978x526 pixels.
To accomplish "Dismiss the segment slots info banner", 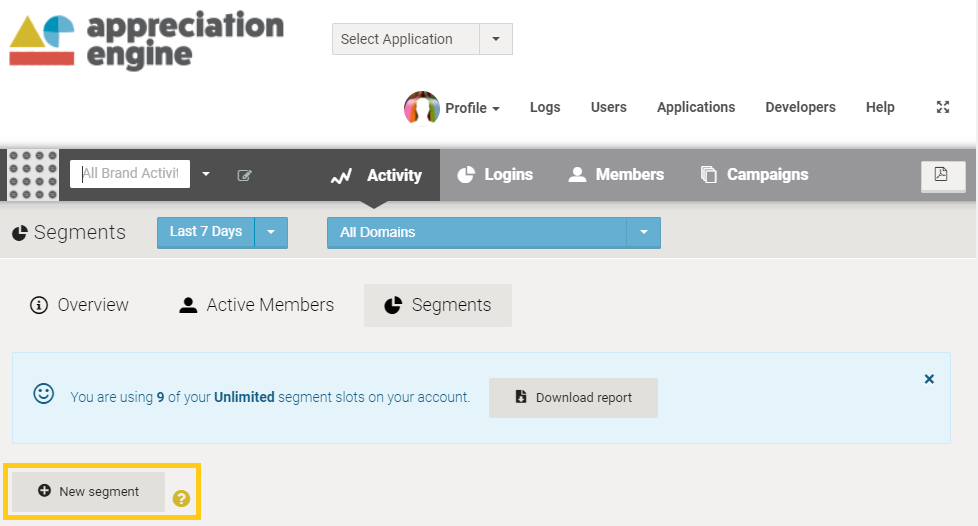I will (x=929, y=379).
